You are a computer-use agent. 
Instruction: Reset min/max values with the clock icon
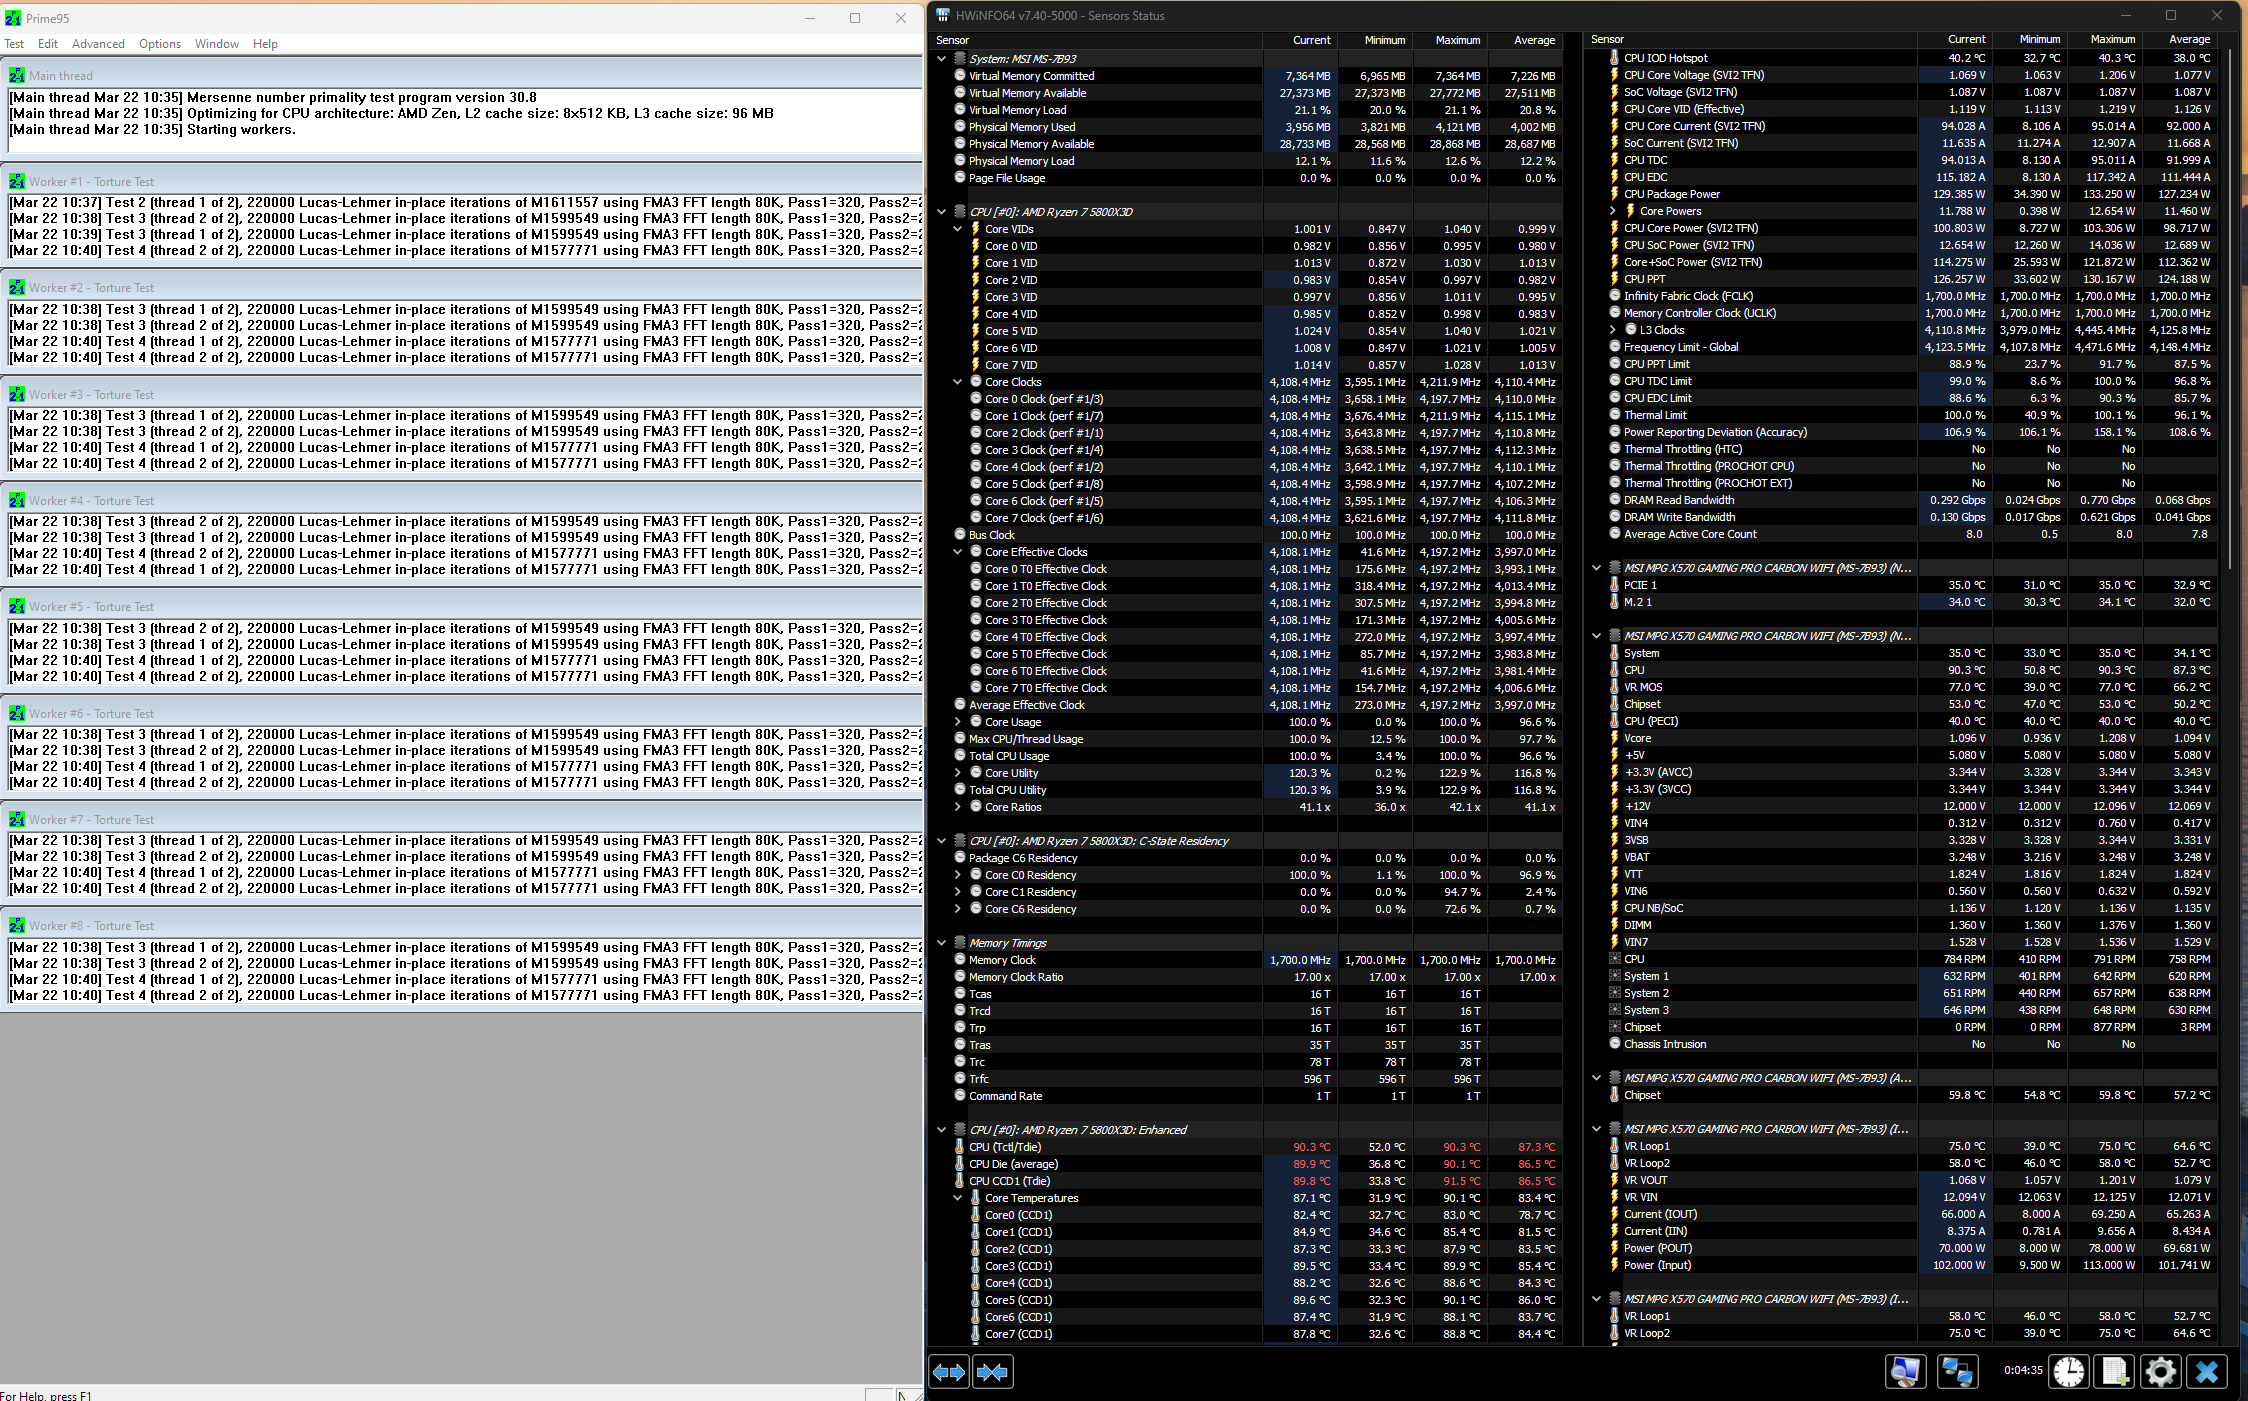[x=2068, y=1372]
